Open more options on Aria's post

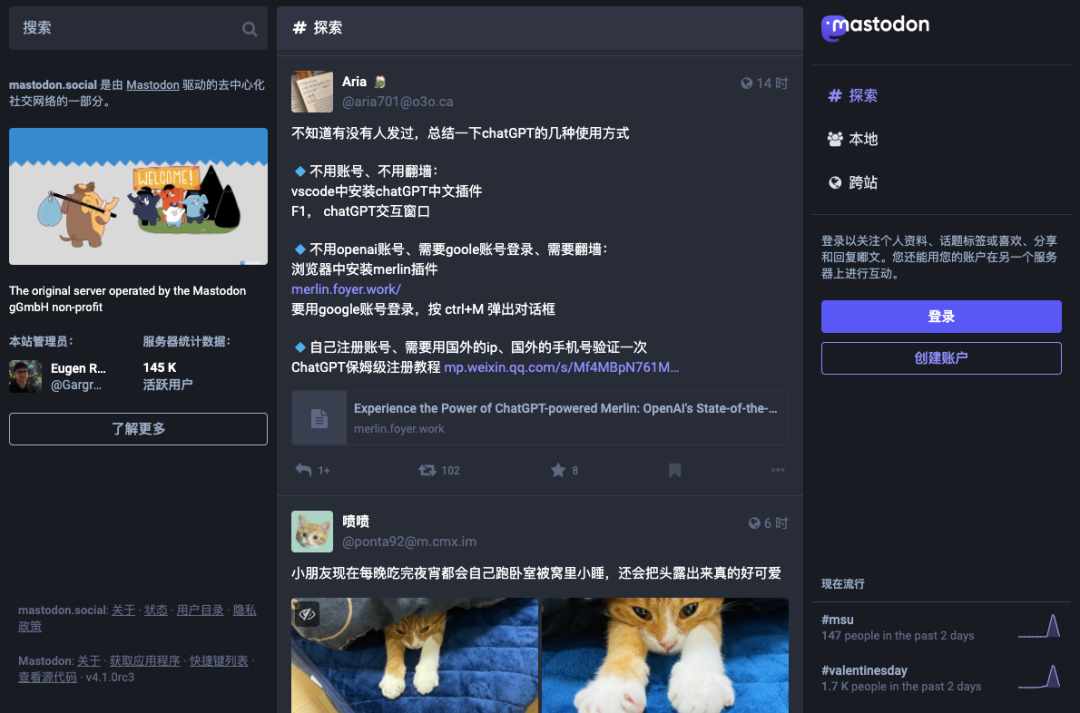pyautogui.click(x=778, y=470)
